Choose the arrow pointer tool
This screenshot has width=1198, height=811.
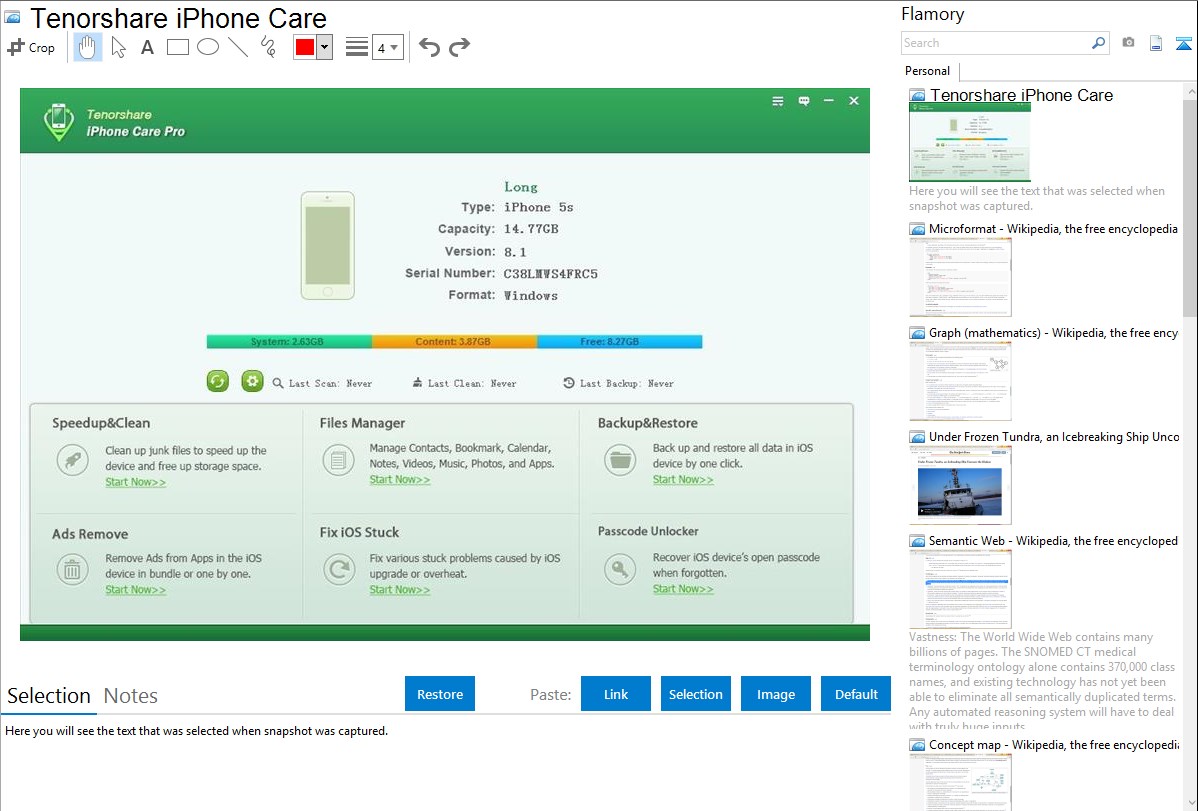pyautogui.click(x=118, y=47)
